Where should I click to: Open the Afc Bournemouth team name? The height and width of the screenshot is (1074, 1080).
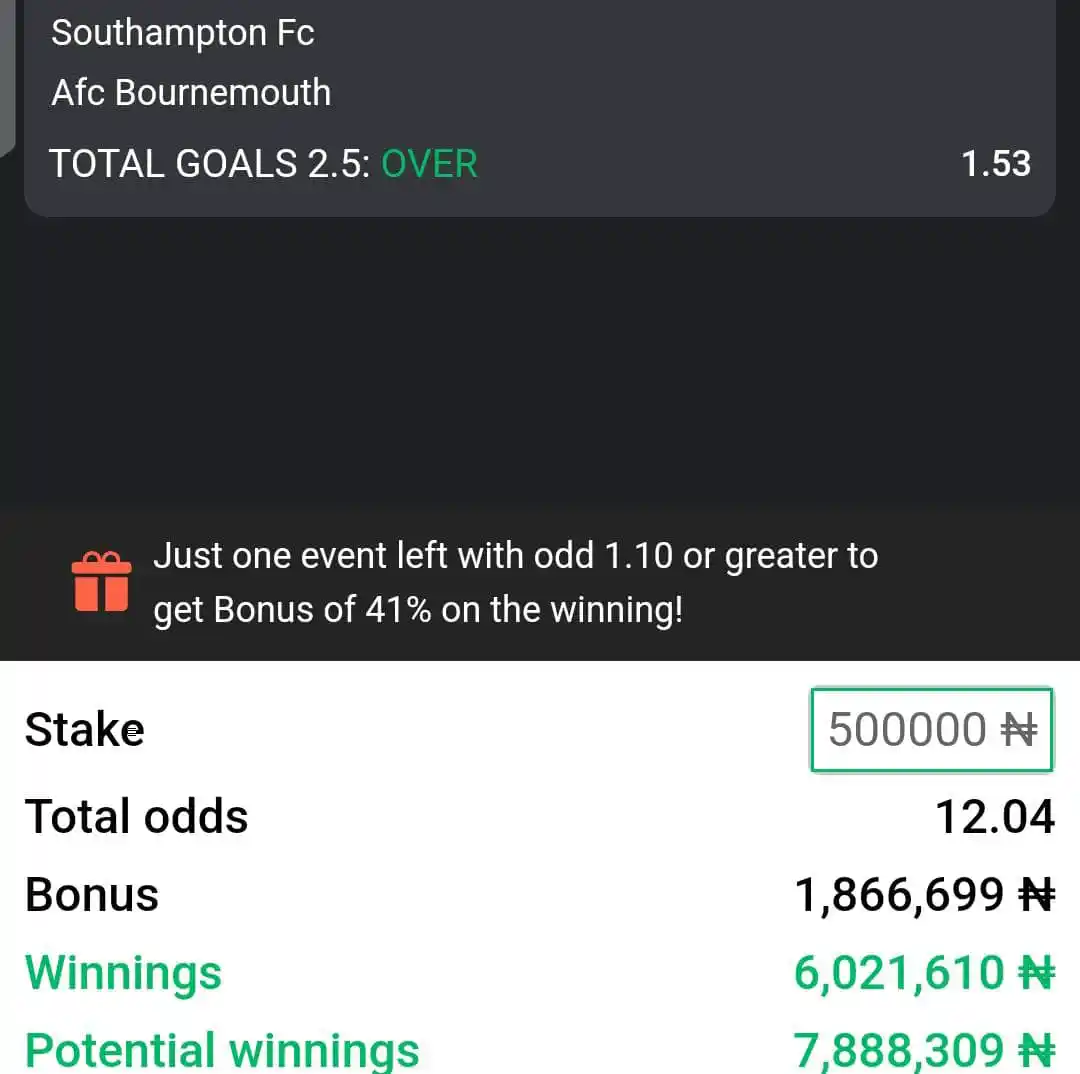pyautogui.click(x=191, y=92)
